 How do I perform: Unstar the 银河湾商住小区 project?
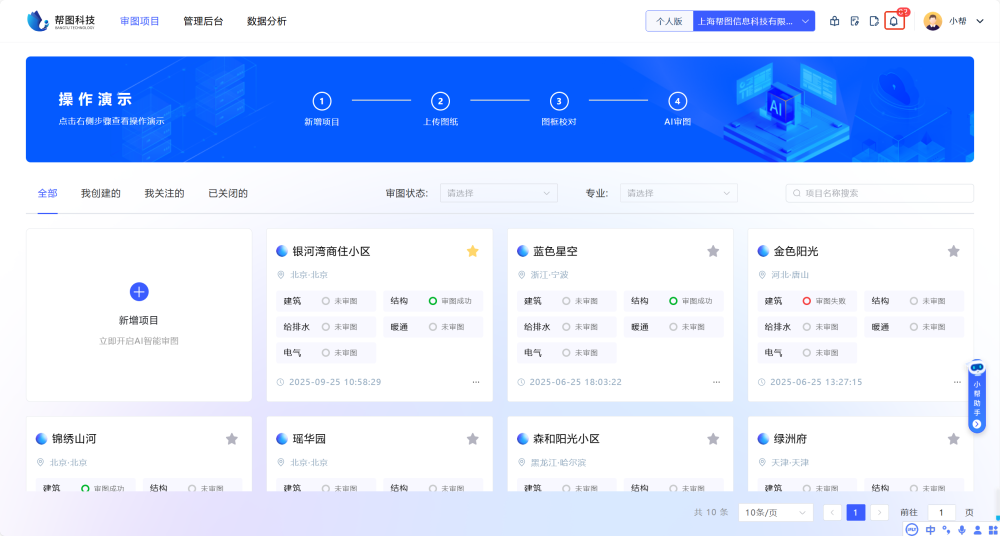[472, 251]
